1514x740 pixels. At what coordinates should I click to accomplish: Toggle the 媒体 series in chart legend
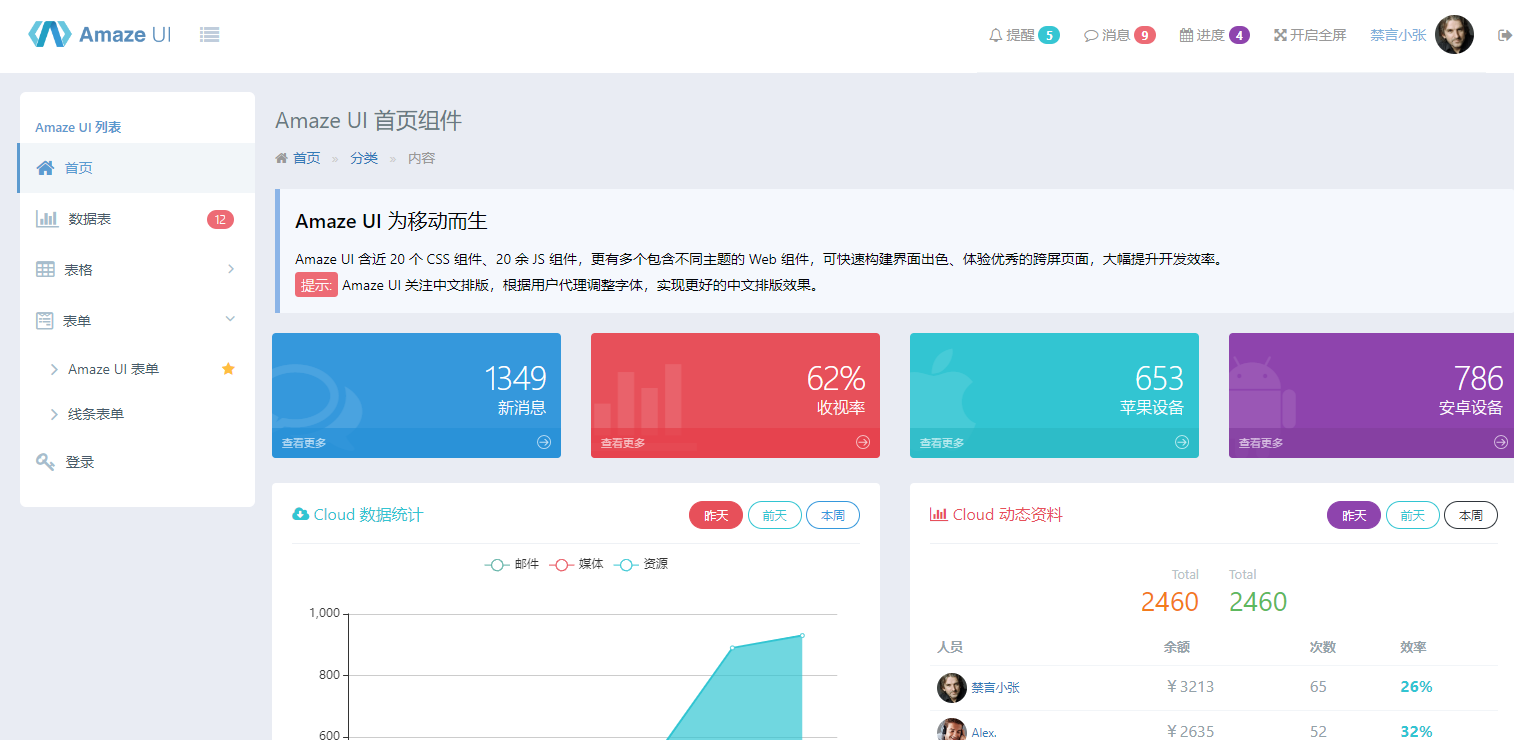click(576, 564)
